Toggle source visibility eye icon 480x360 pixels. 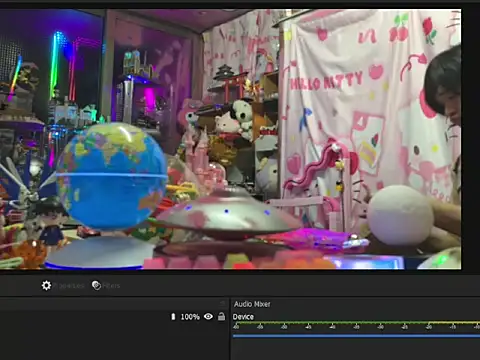pyautogui.click(x=208, y=316)
